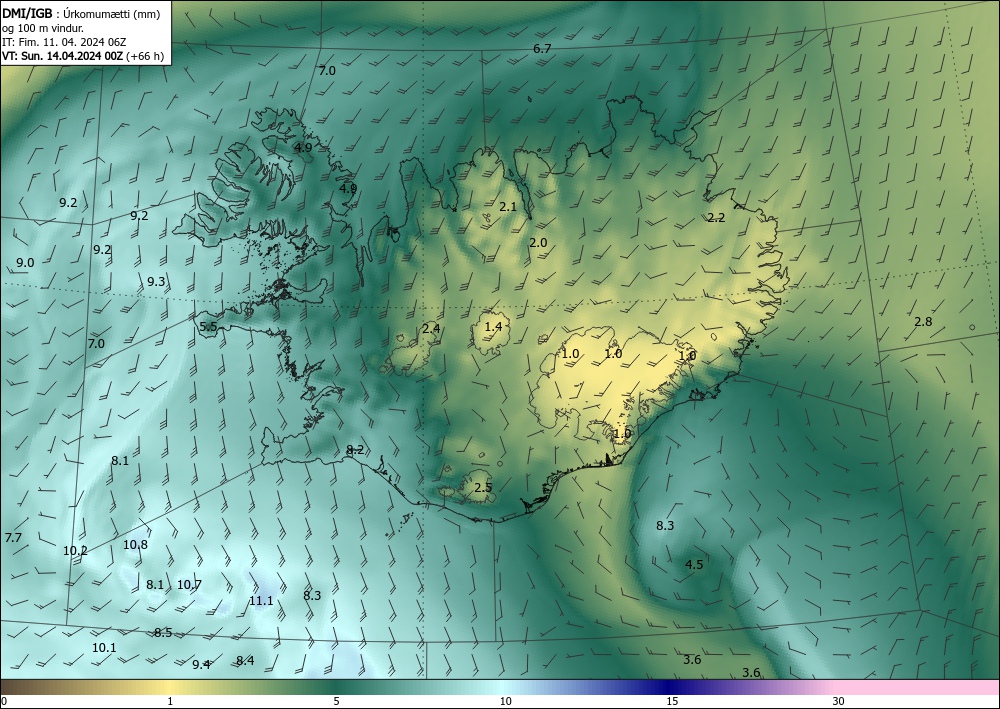Click the '11.1' value on the map
The height and width of the screenshot is (709, 1000).
point(261,601)
